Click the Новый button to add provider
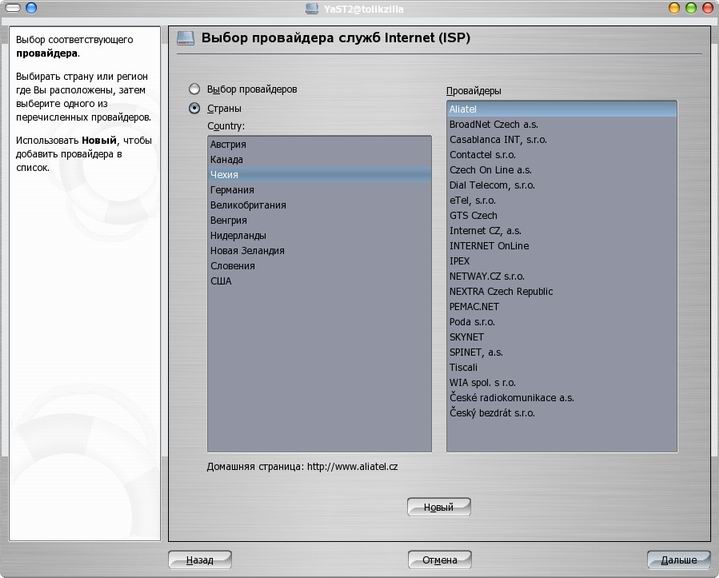Image resolution: width=719 pixels, height=578 pixels. coord(438,507)
